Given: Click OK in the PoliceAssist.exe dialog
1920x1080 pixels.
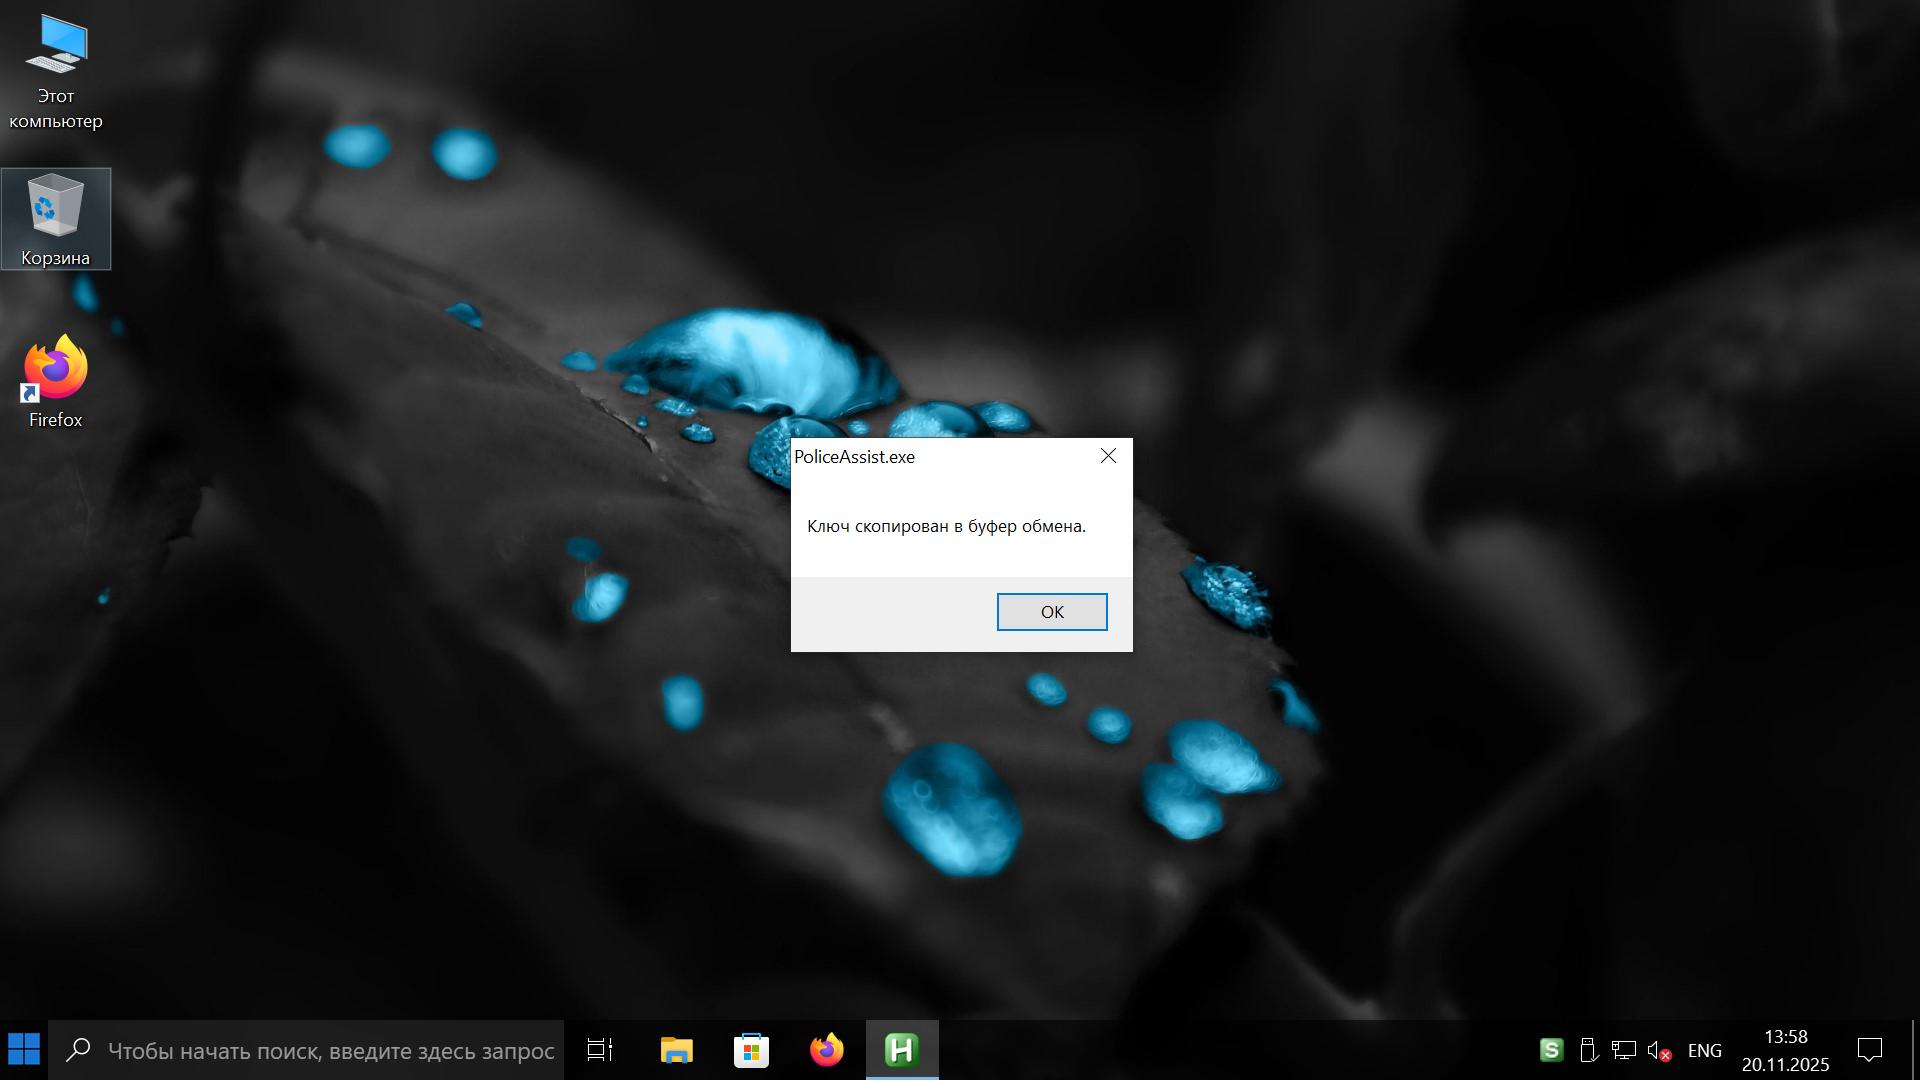Looking at the screenshot, I should [x=1051, y=612].
